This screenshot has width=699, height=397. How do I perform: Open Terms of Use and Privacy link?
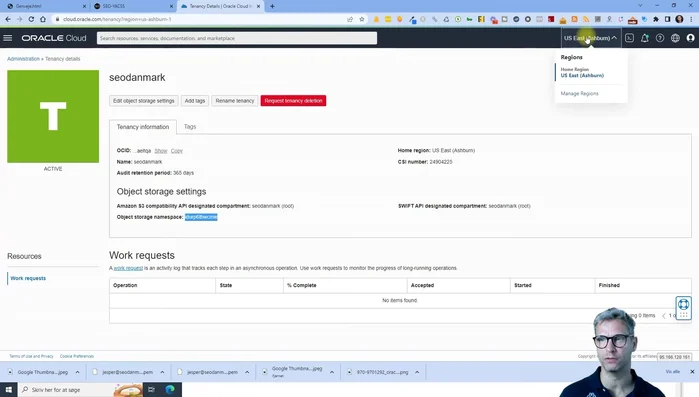coord(31,356)
